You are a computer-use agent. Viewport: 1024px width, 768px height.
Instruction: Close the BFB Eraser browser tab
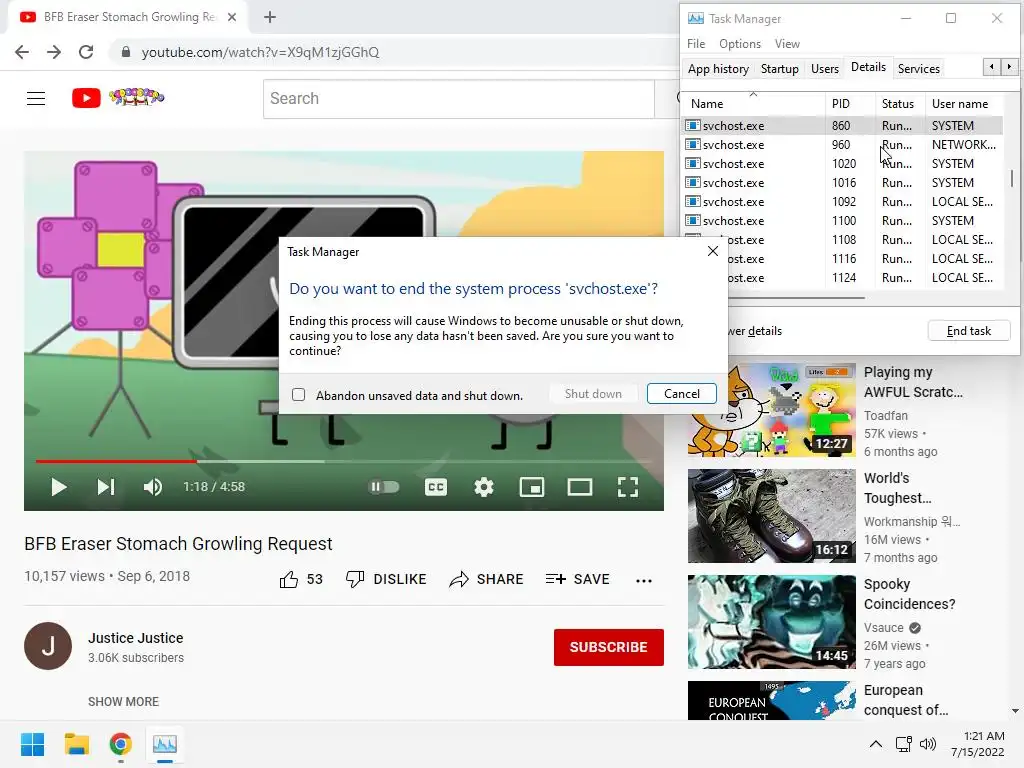coord(232,17)
